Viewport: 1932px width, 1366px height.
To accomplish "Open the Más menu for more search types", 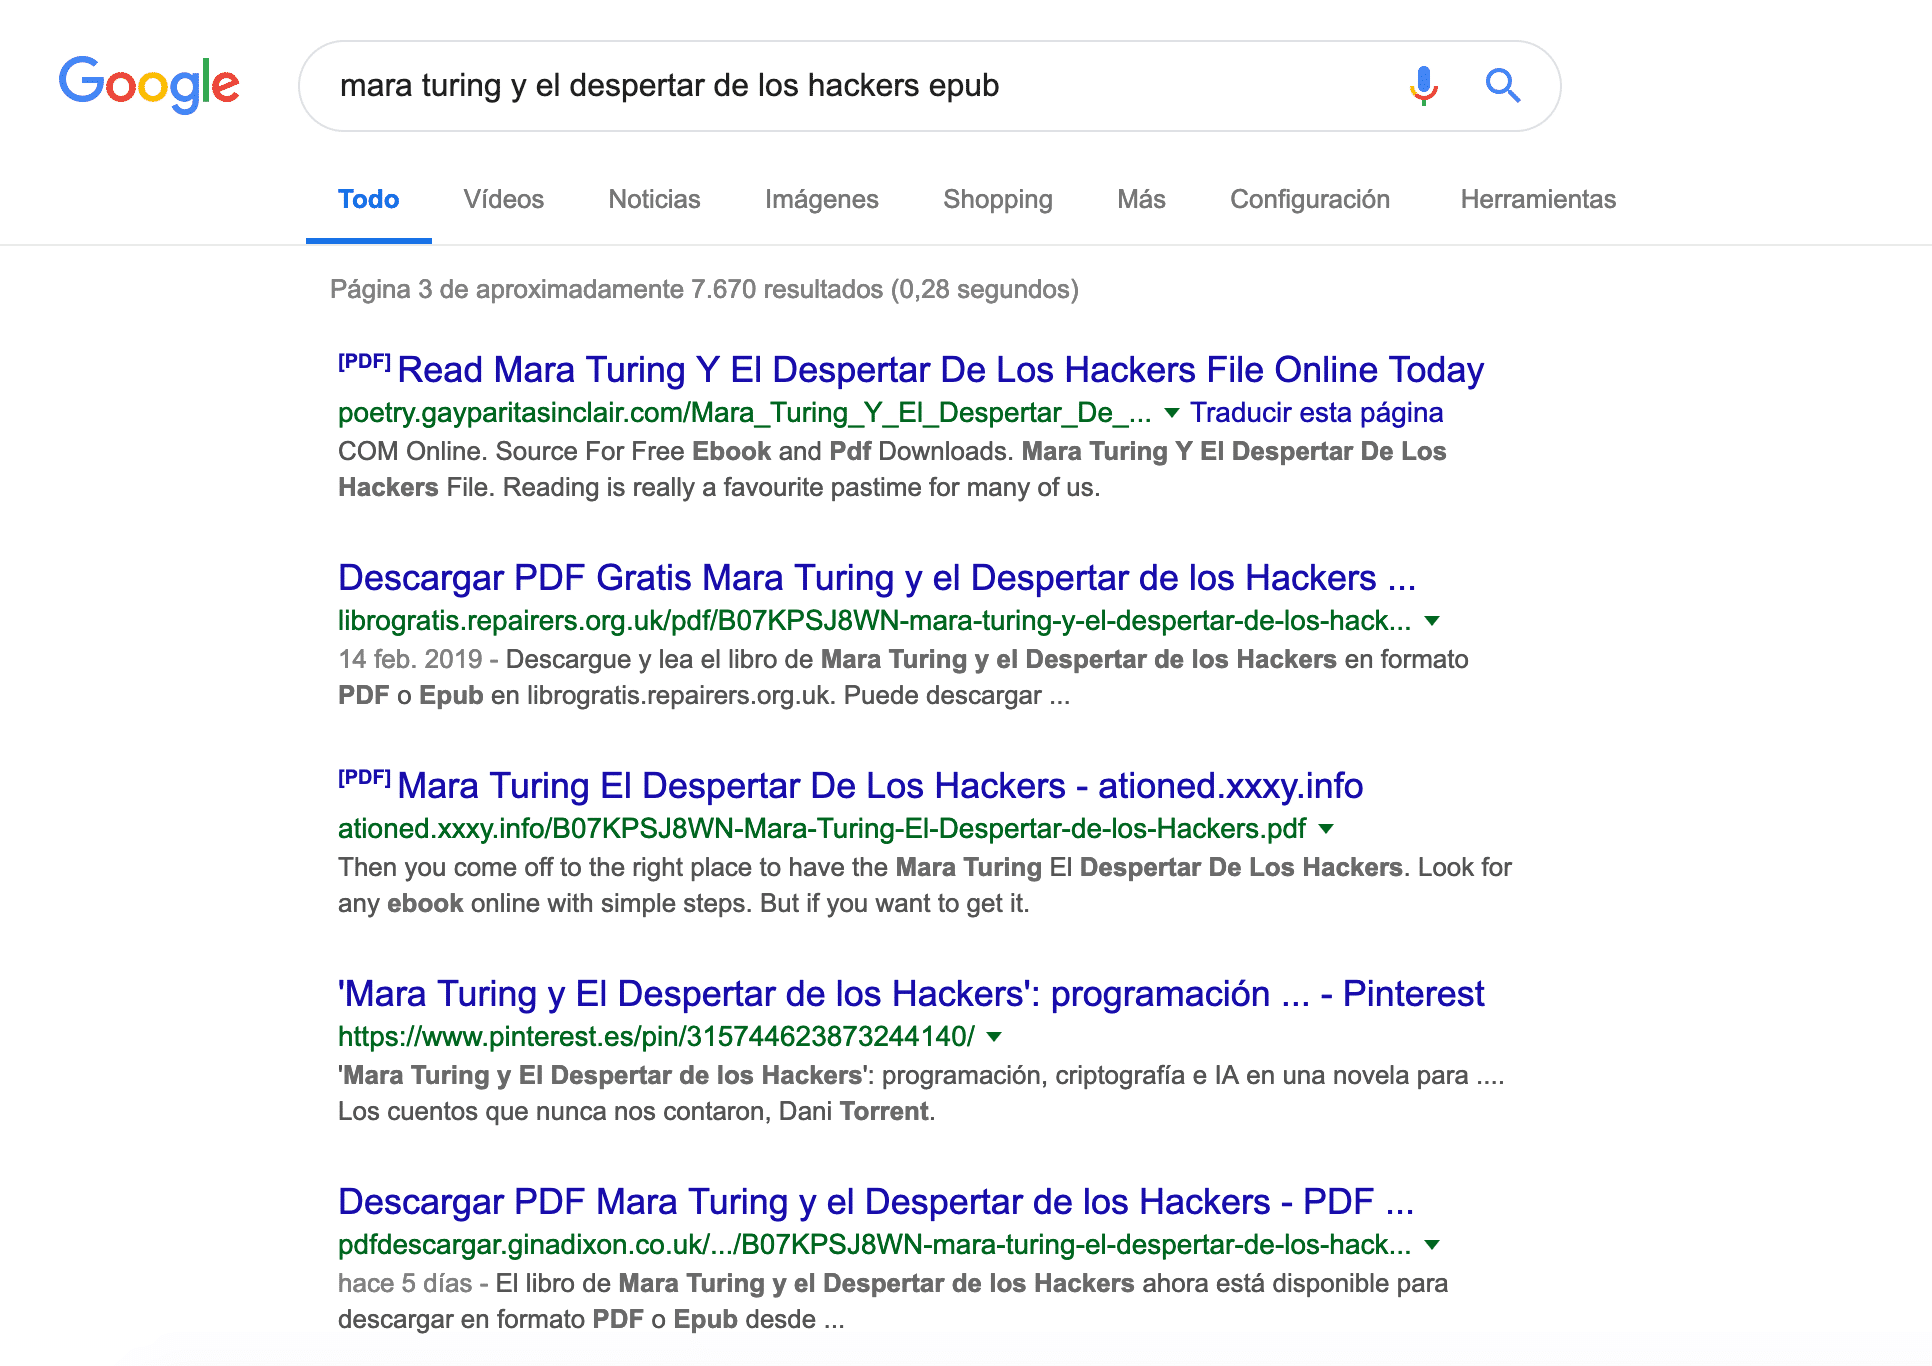I will (x=1141, y=199).
